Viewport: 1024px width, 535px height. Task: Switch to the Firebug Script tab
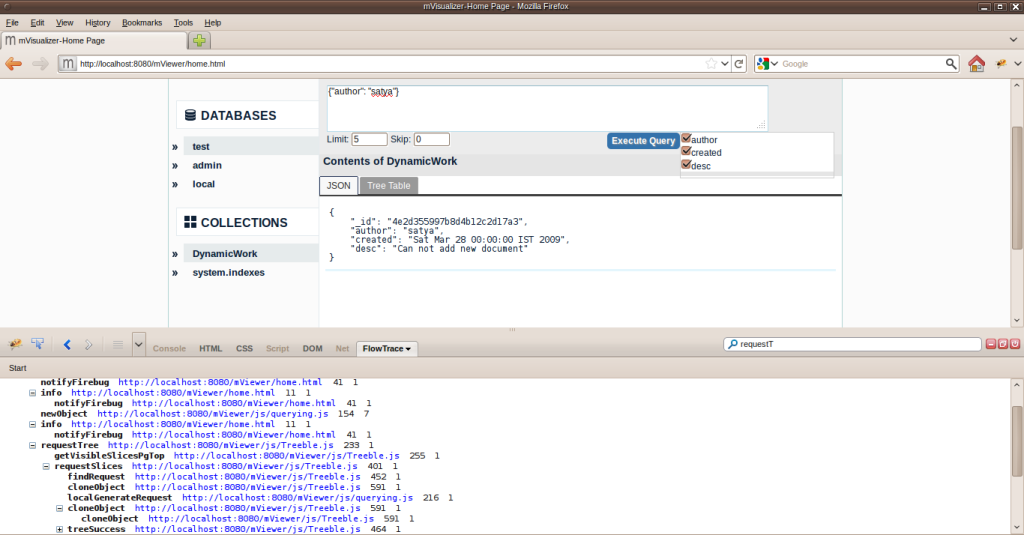pos(277,349)
